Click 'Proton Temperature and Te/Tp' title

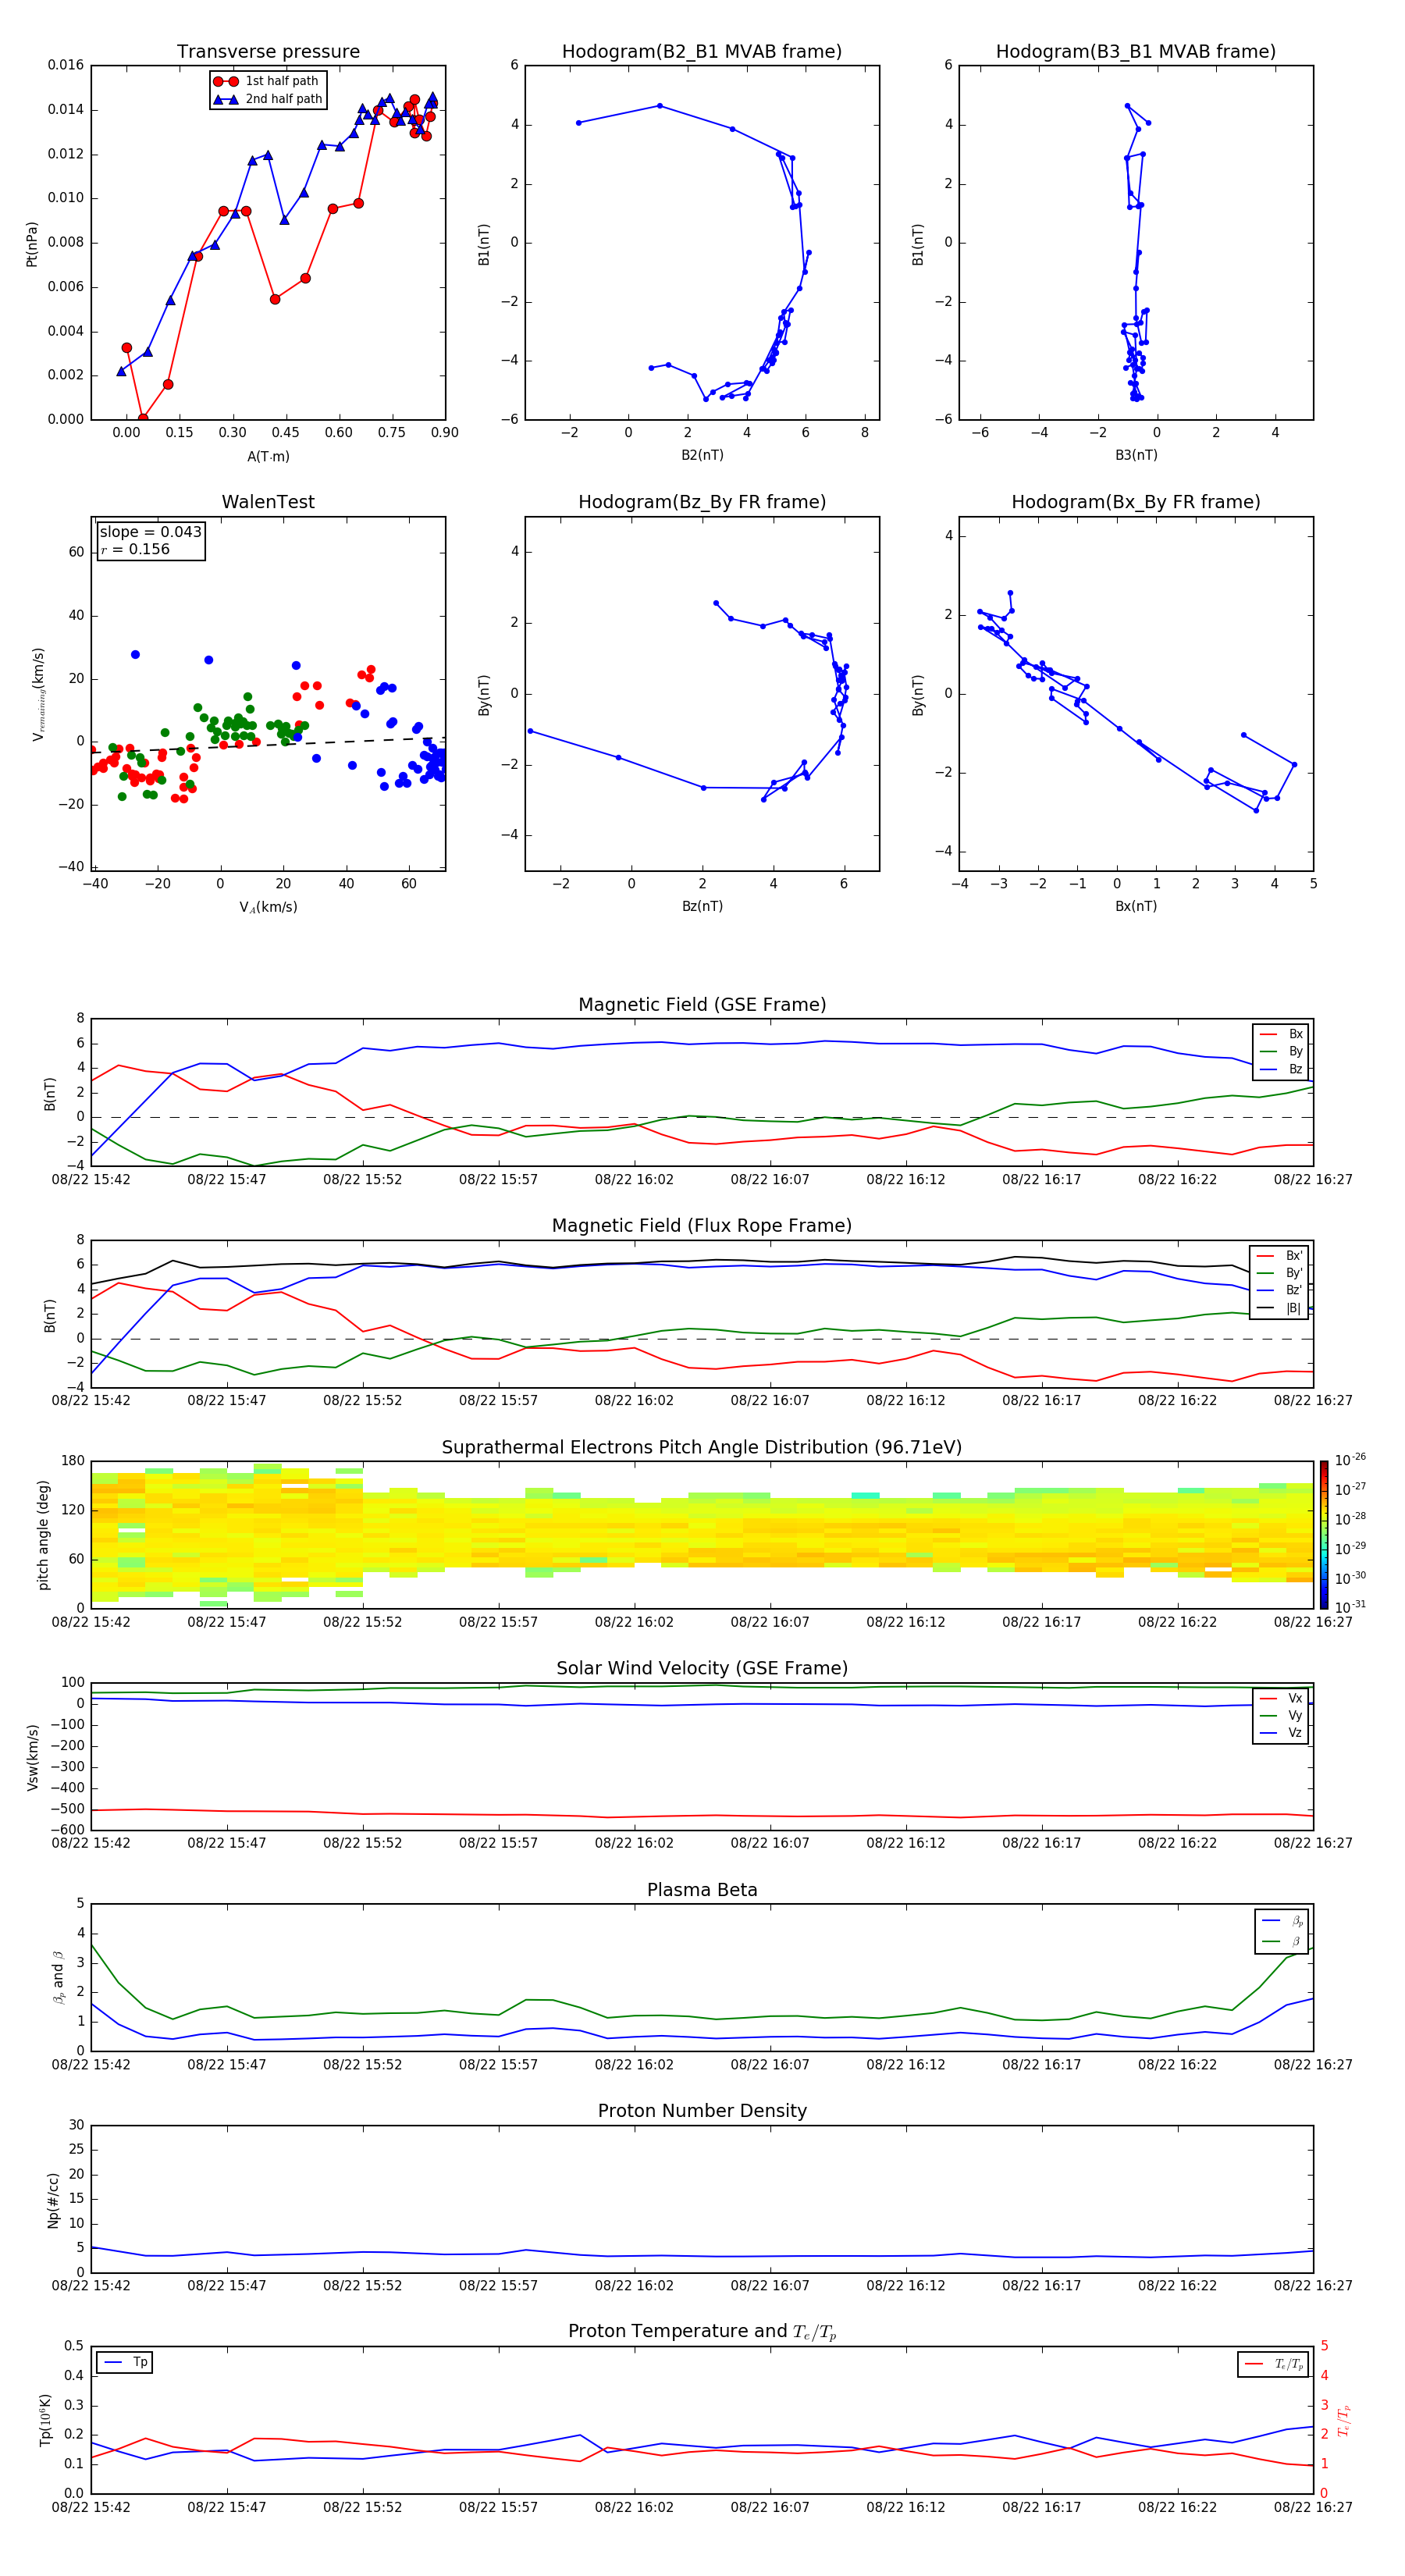(702, 2332)
